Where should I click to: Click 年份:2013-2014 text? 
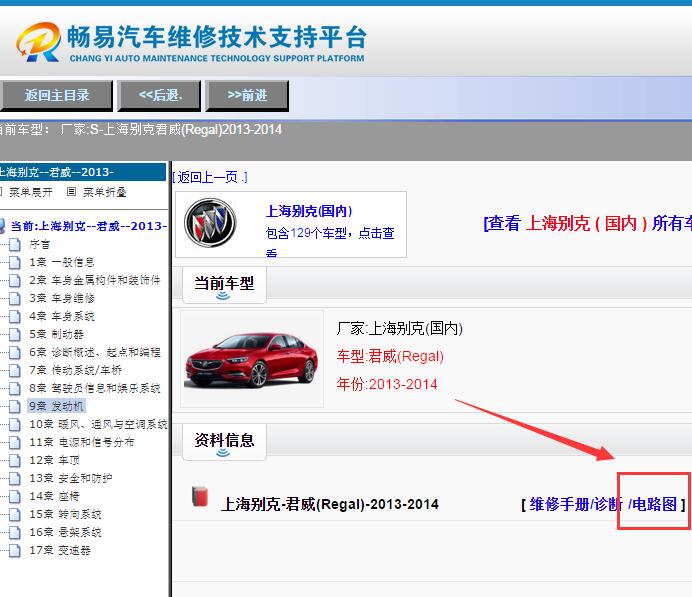(x=387, y=384)
